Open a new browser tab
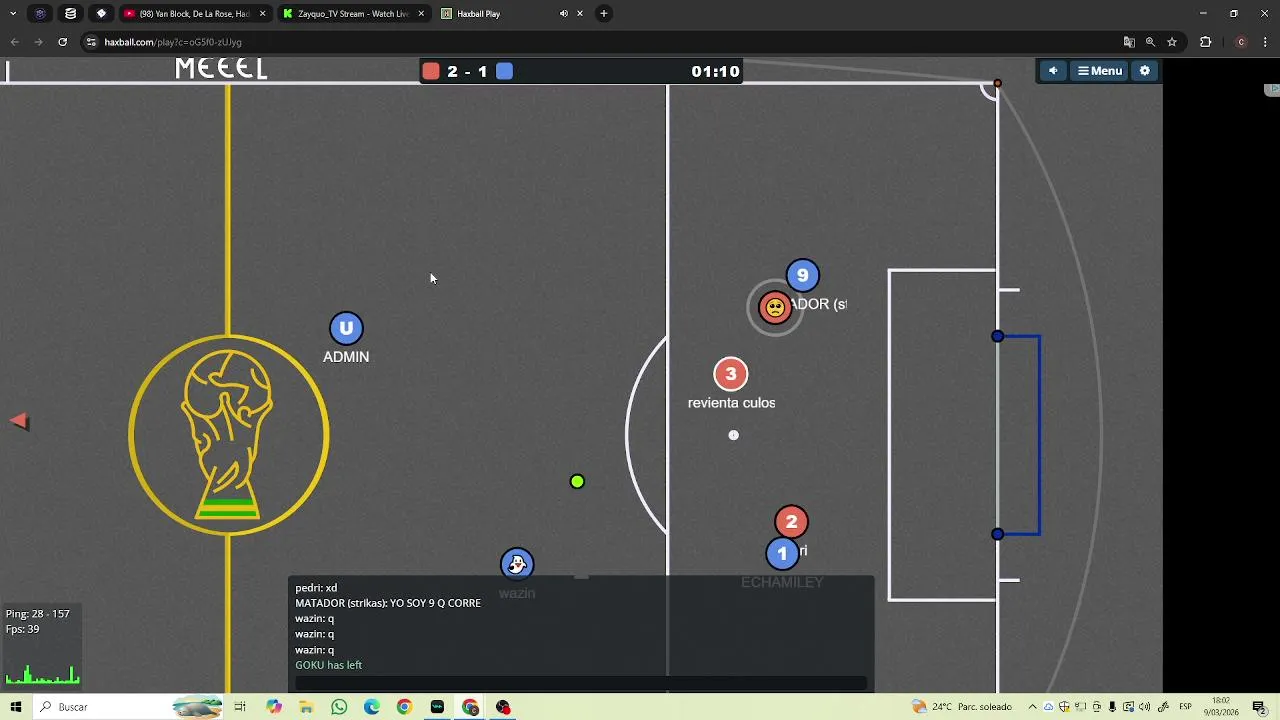 [604, 14]
